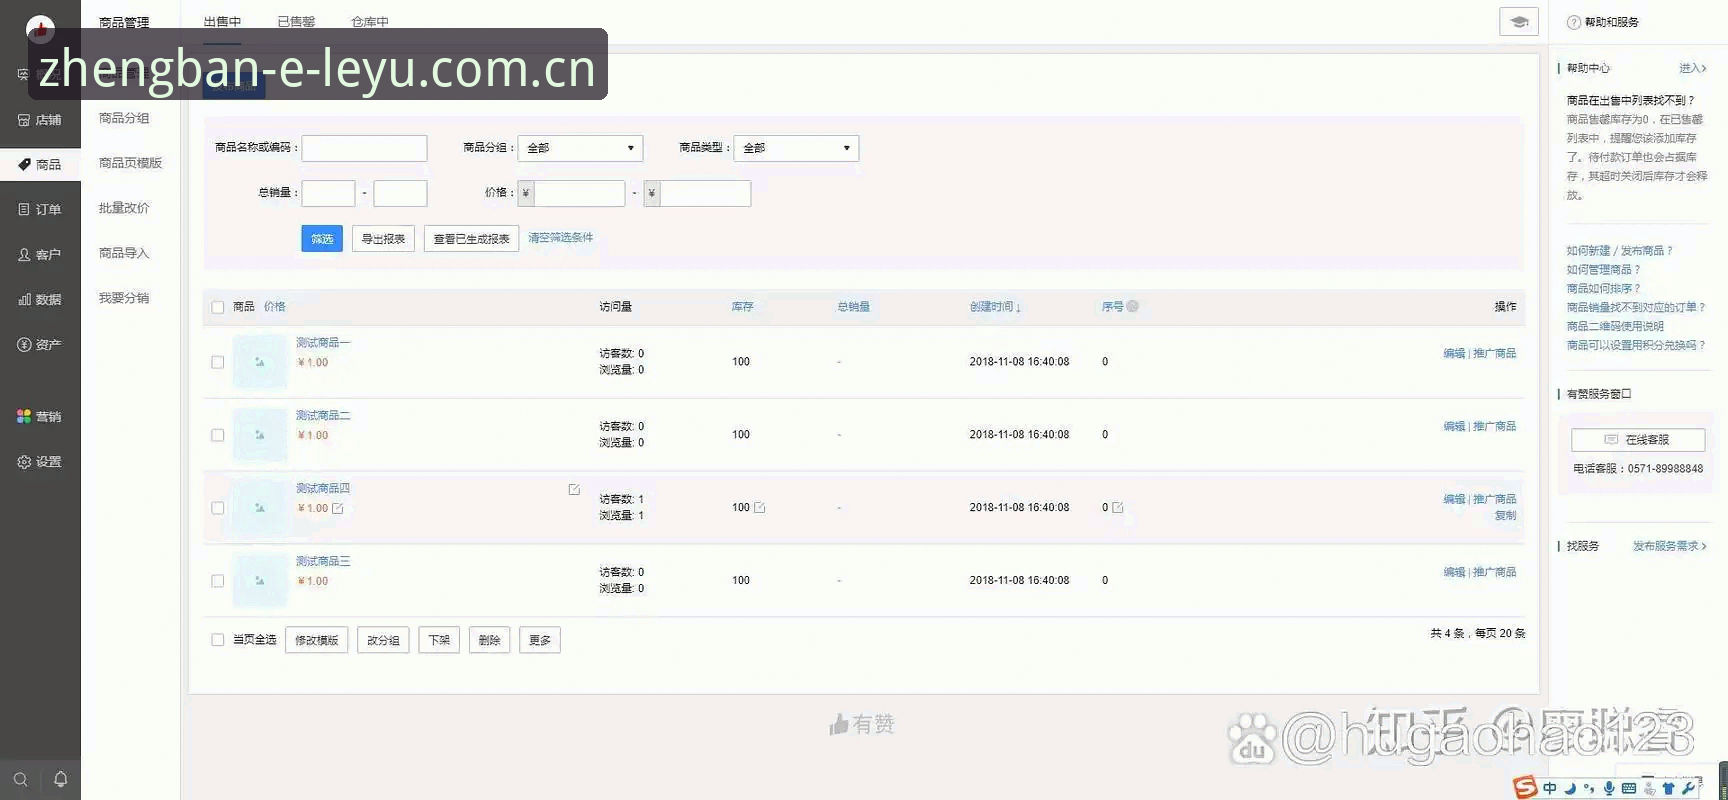Click the blue 筛选 filter button
The image size is (1728, 800).
[322, 239]
